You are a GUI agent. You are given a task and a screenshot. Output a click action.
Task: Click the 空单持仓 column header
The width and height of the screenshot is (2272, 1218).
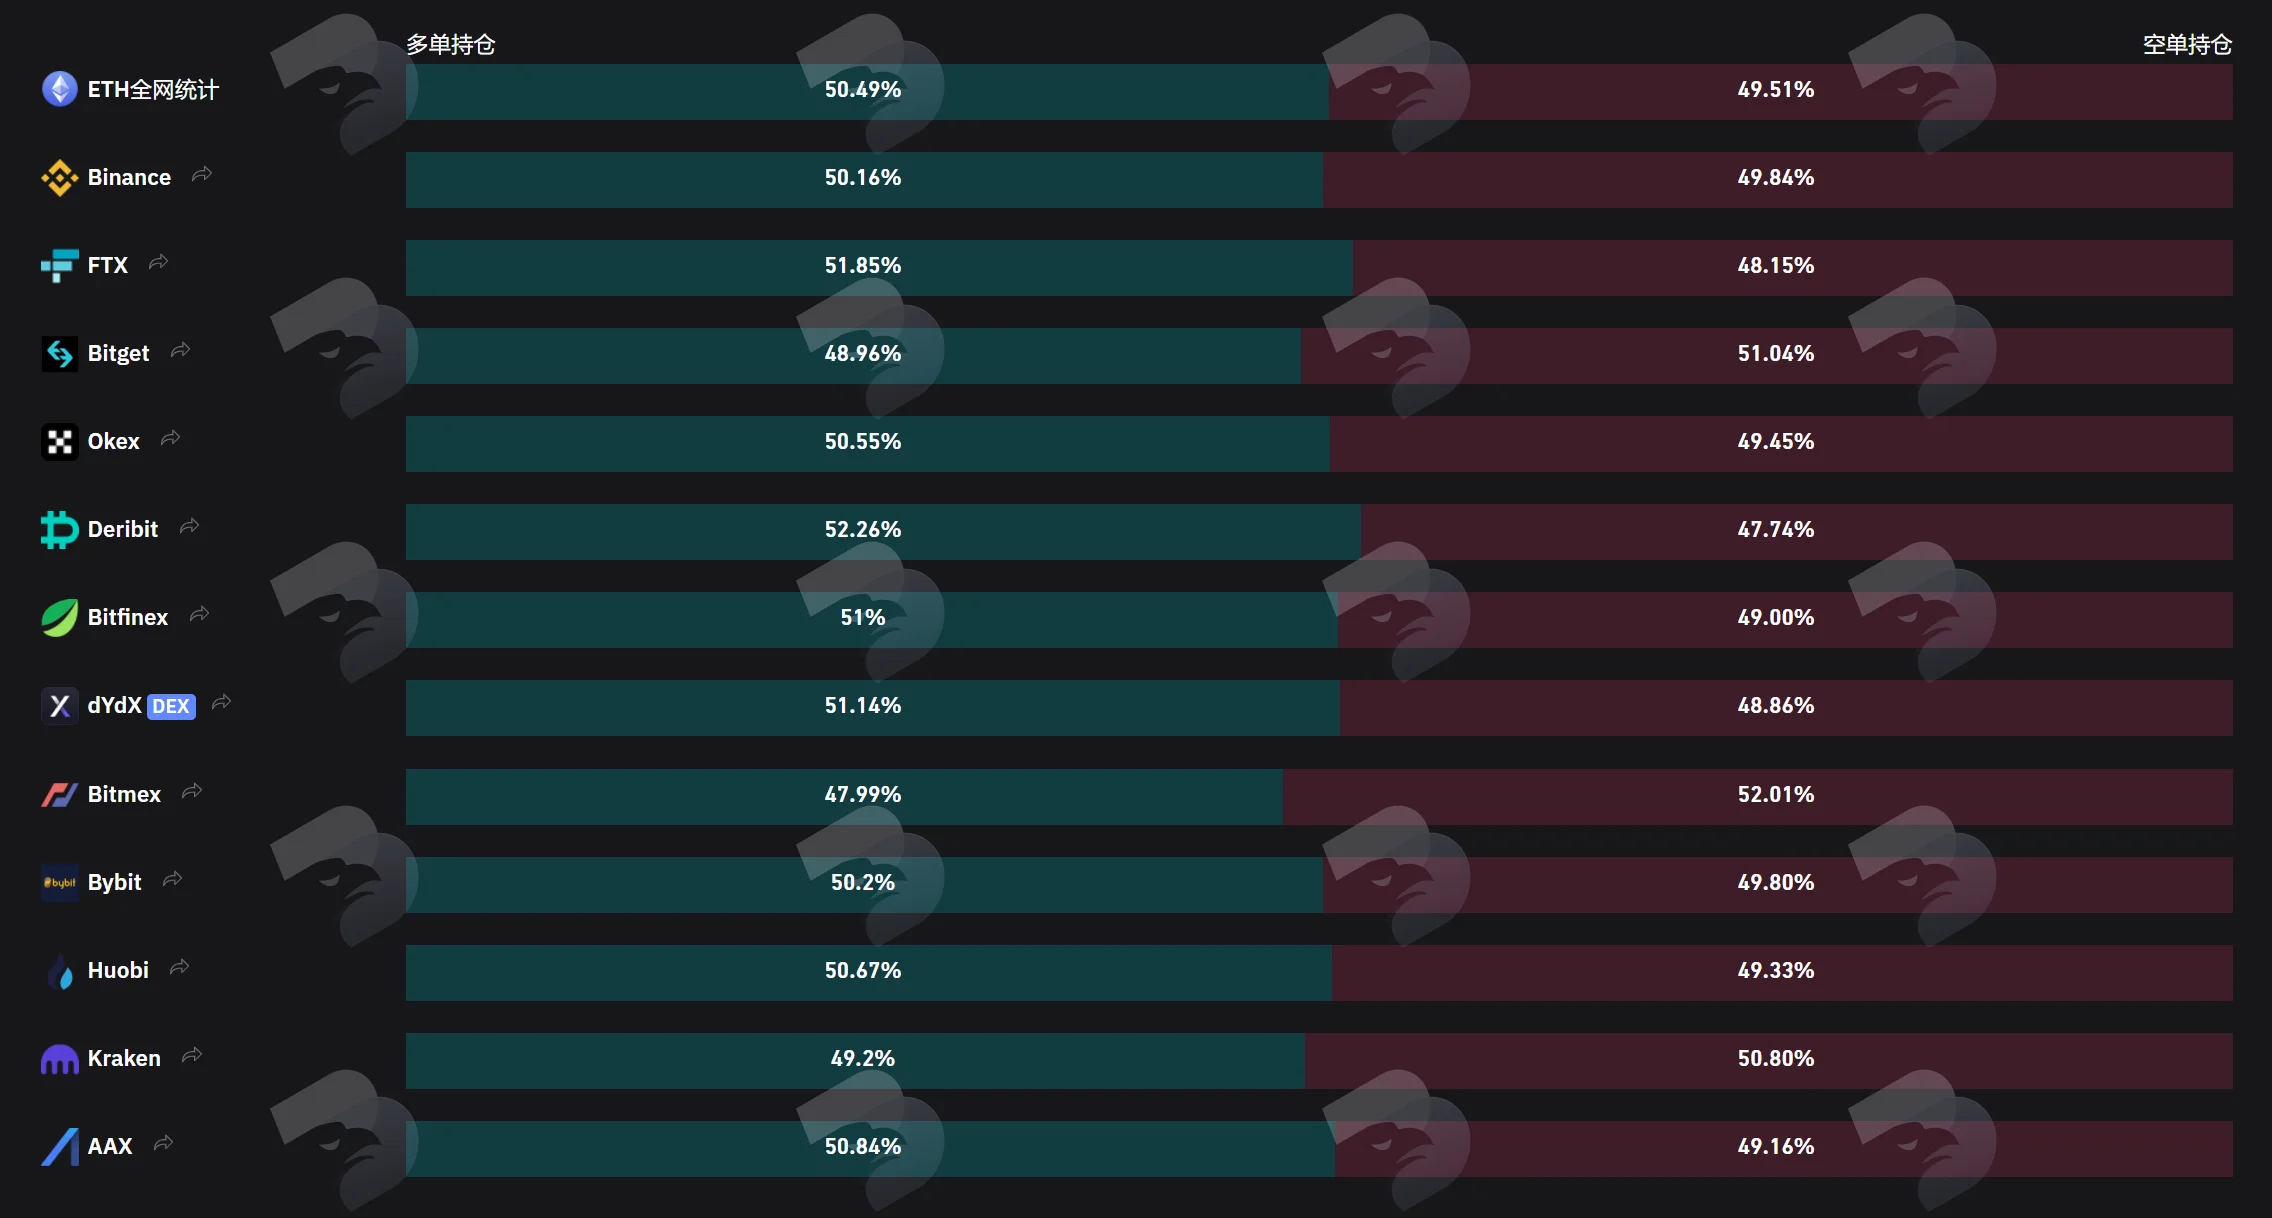tap(2187, 45)
